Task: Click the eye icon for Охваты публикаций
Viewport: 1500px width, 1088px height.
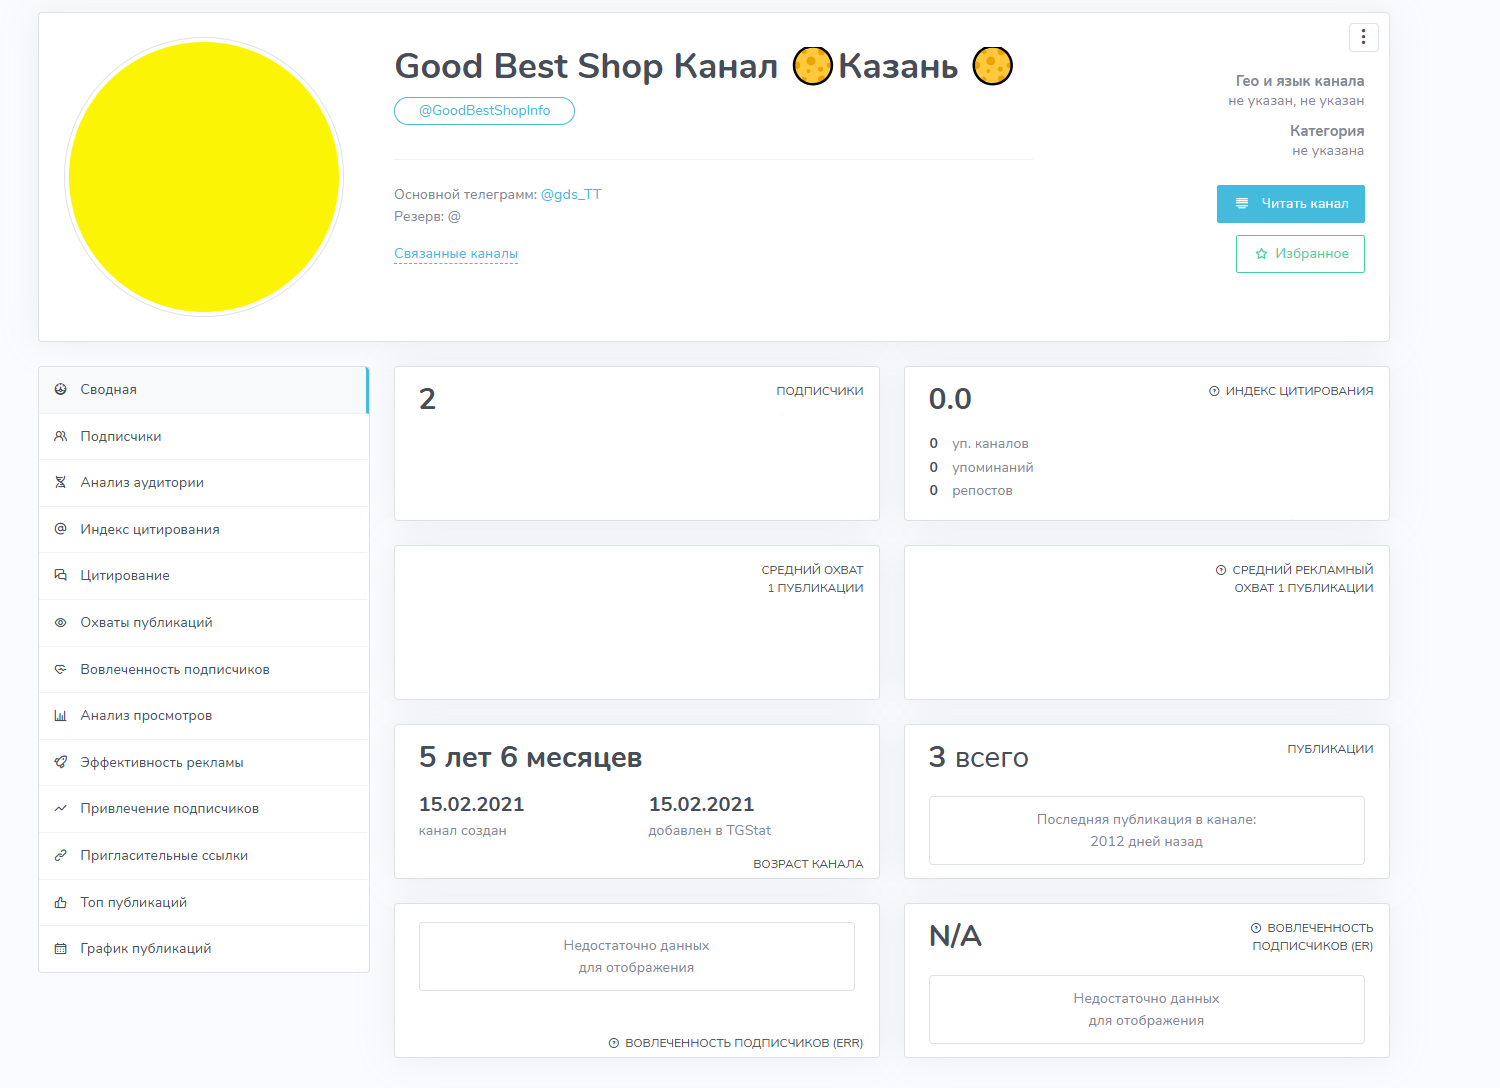Action: [60, 623]
